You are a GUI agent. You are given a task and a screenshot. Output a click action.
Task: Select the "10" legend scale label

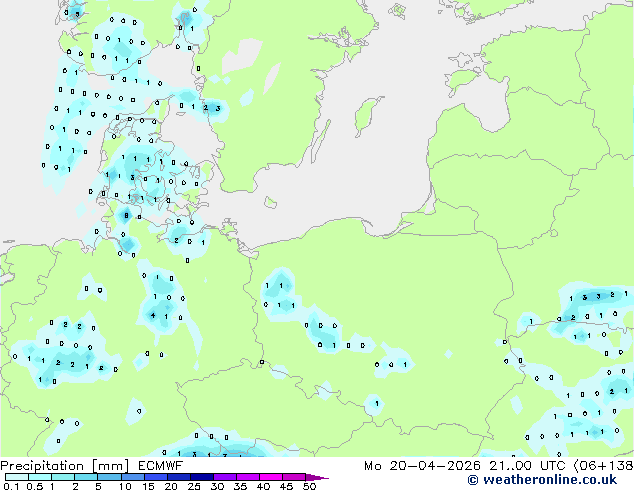point(125,486)
